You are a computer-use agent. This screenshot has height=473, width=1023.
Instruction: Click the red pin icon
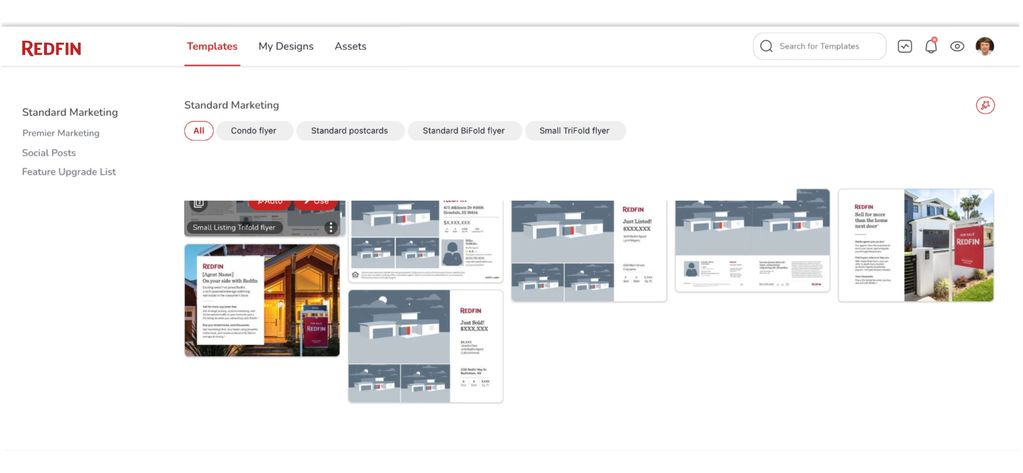coord(985,105)
